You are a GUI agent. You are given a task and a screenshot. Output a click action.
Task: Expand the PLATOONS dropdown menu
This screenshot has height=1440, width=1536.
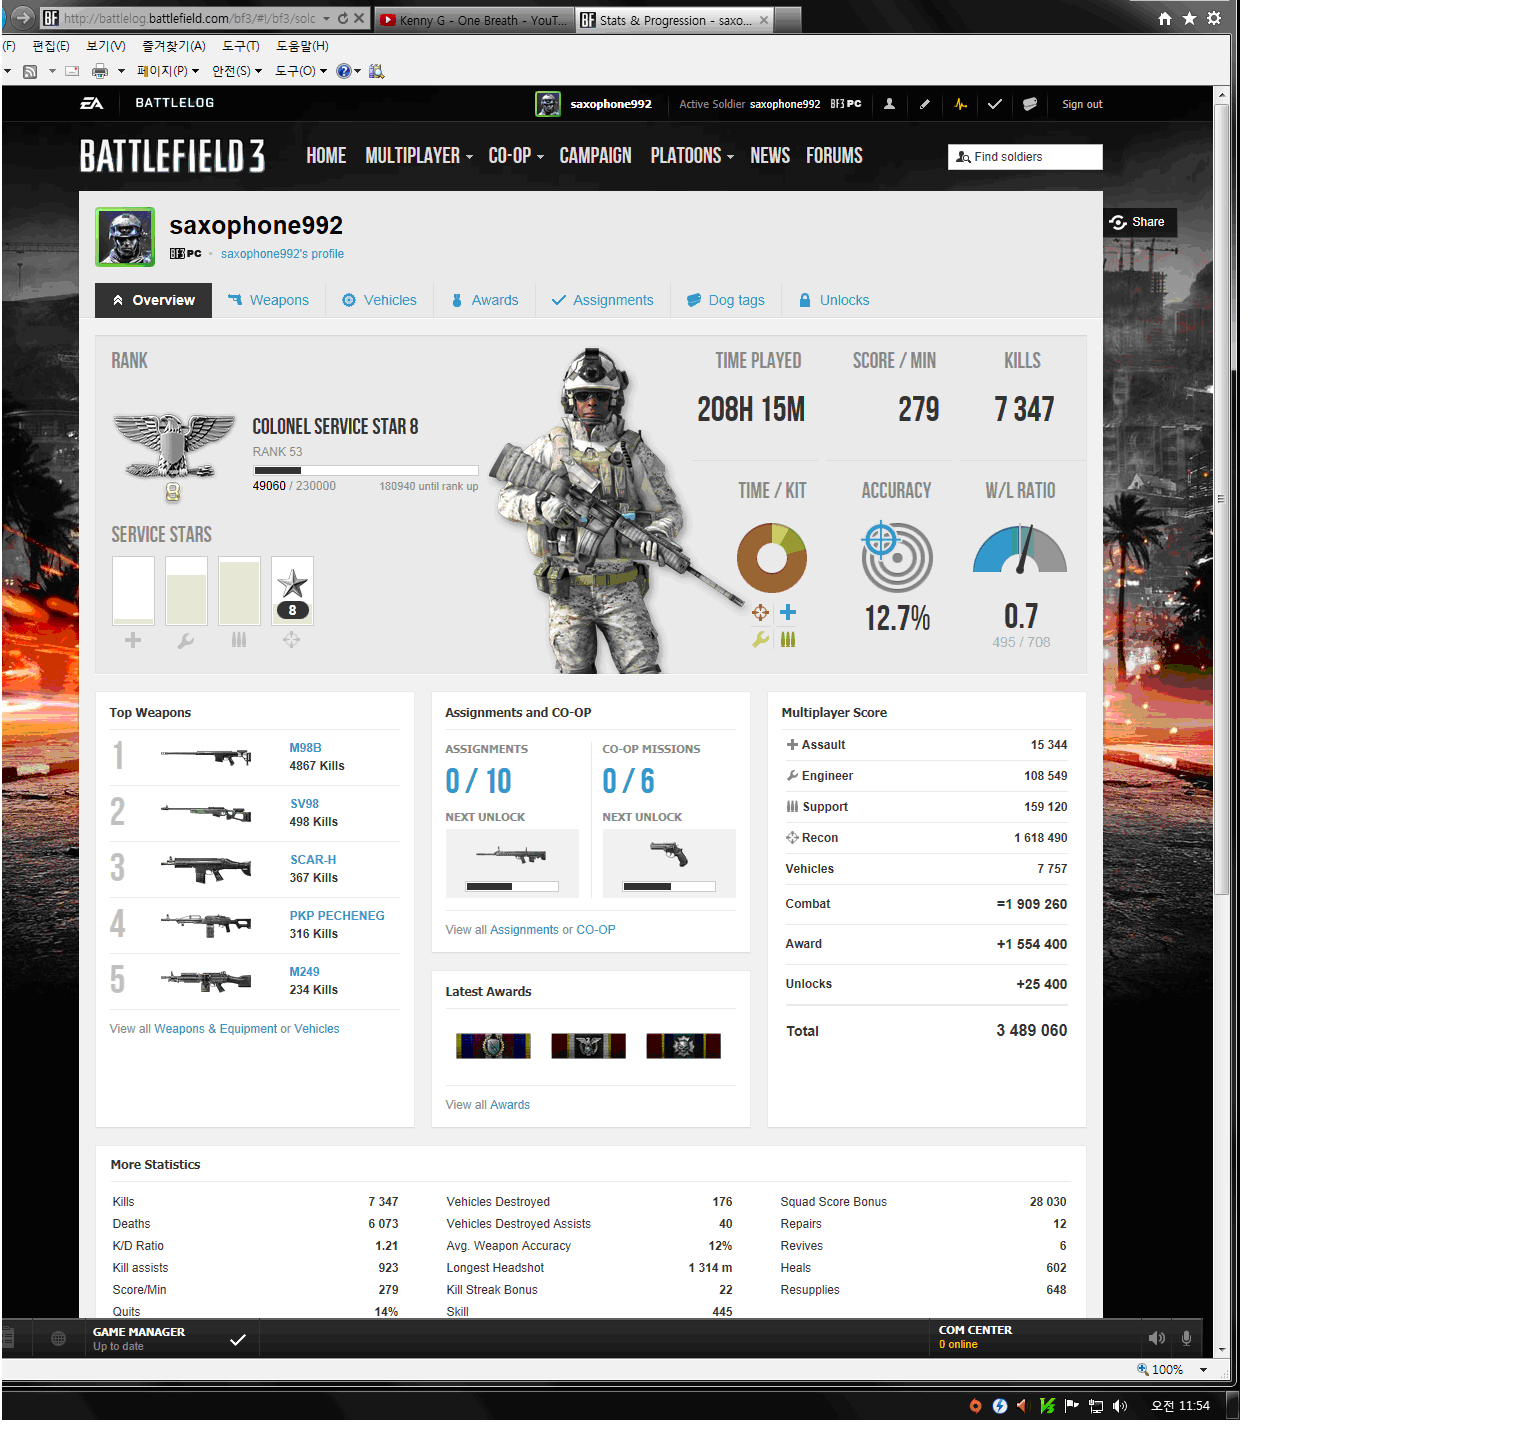692,156
